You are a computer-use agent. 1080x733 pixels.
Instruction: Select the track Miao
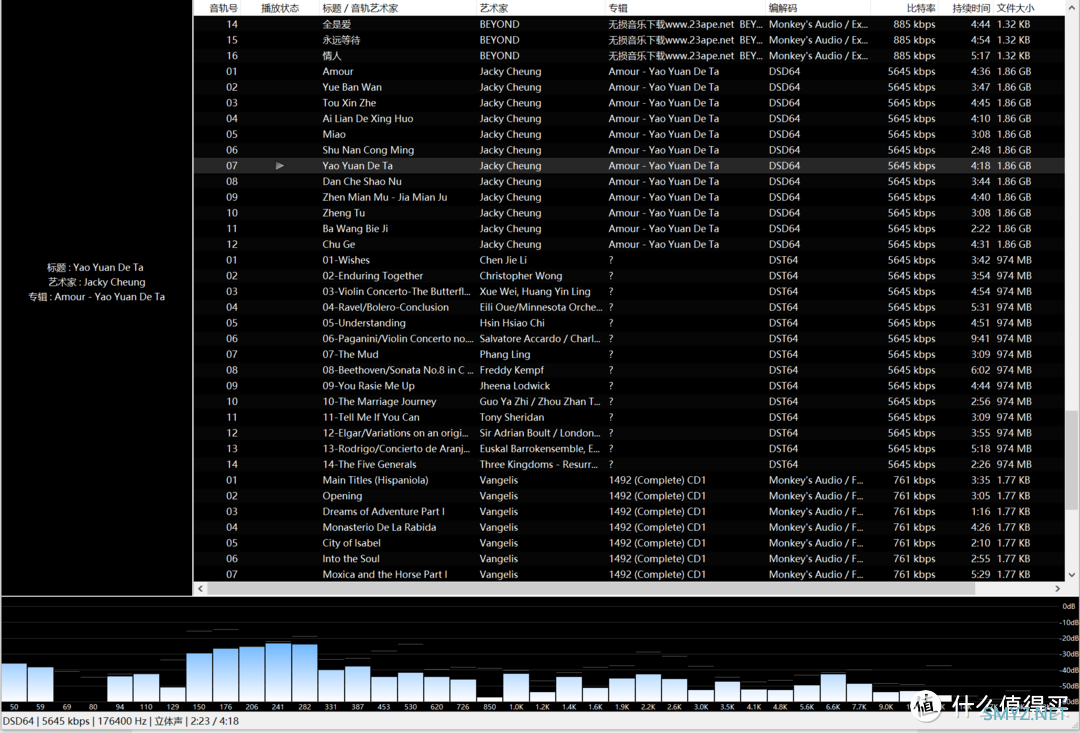coord(334,134)
